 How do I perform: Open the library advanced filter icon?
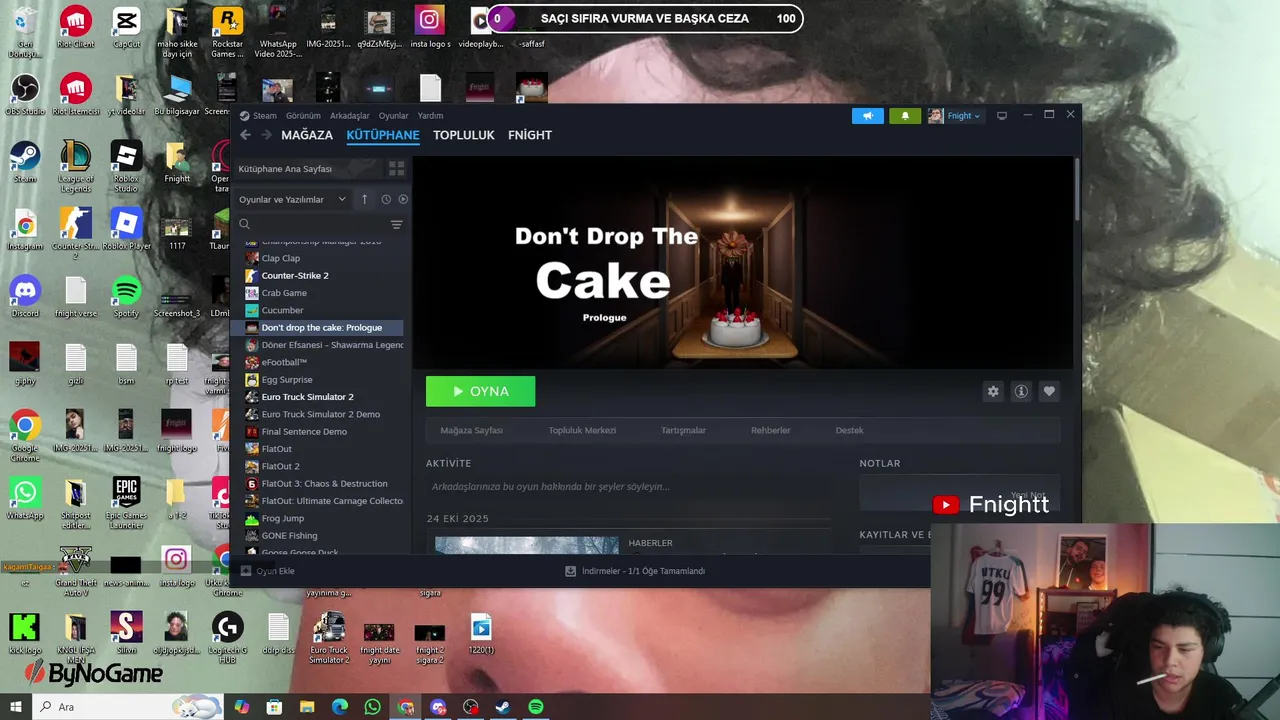click(396, 225)
